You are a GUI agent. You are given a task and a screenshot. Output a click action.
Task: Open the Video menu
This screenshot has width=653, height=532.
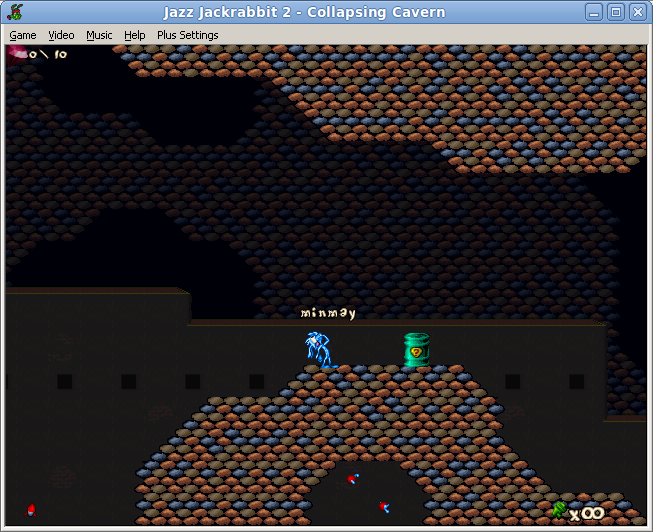[x=61, y=35]
